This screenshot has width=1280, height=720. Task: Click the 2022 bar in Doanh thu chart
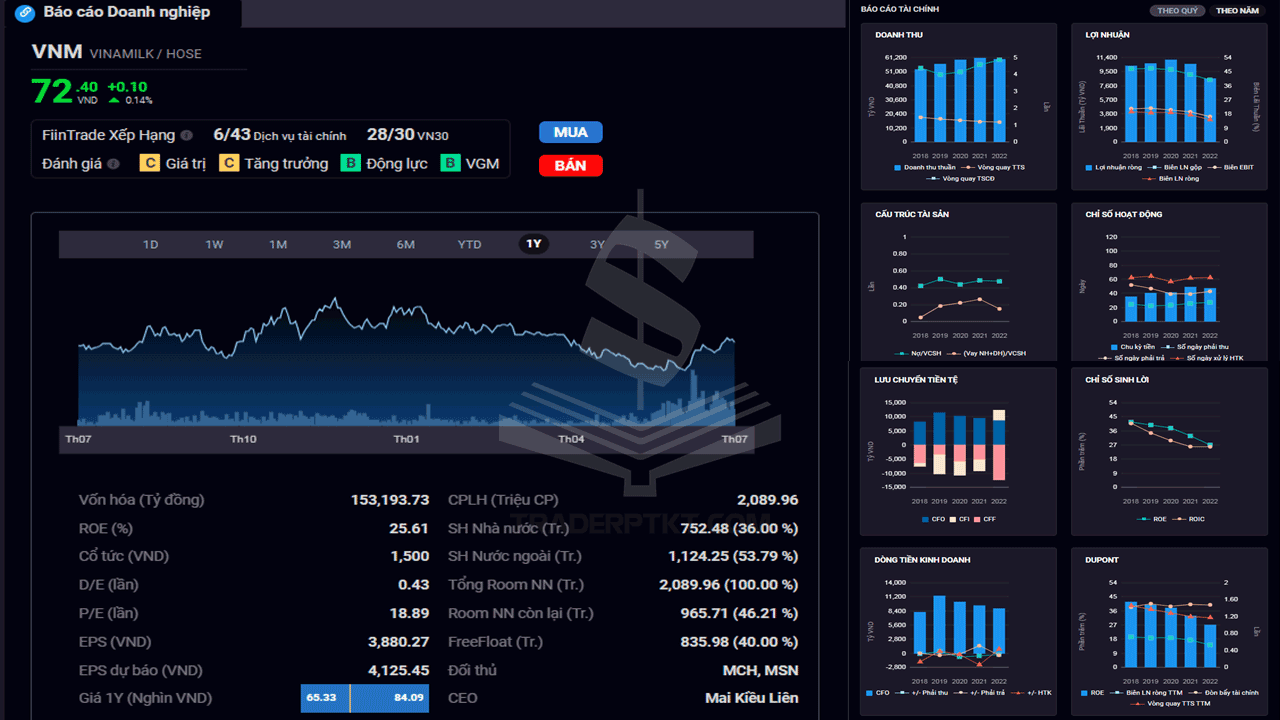[999, 100]
